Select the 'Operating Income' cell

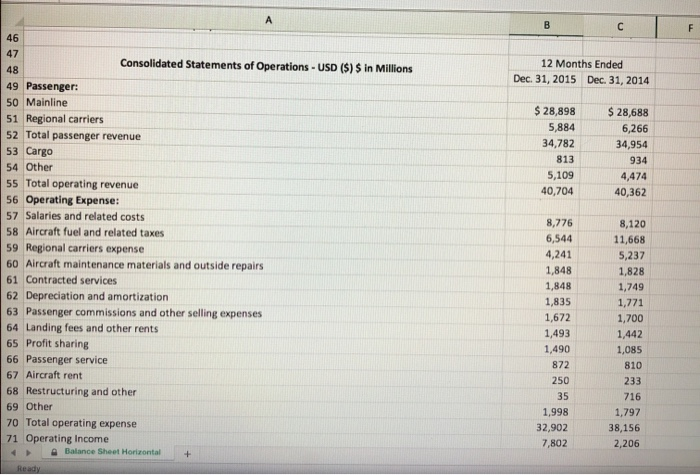(x=67, y=438)
